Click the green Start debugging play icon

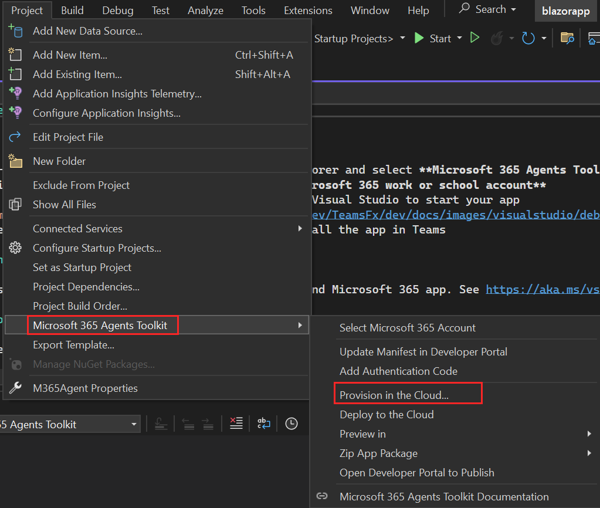(420, 38)
